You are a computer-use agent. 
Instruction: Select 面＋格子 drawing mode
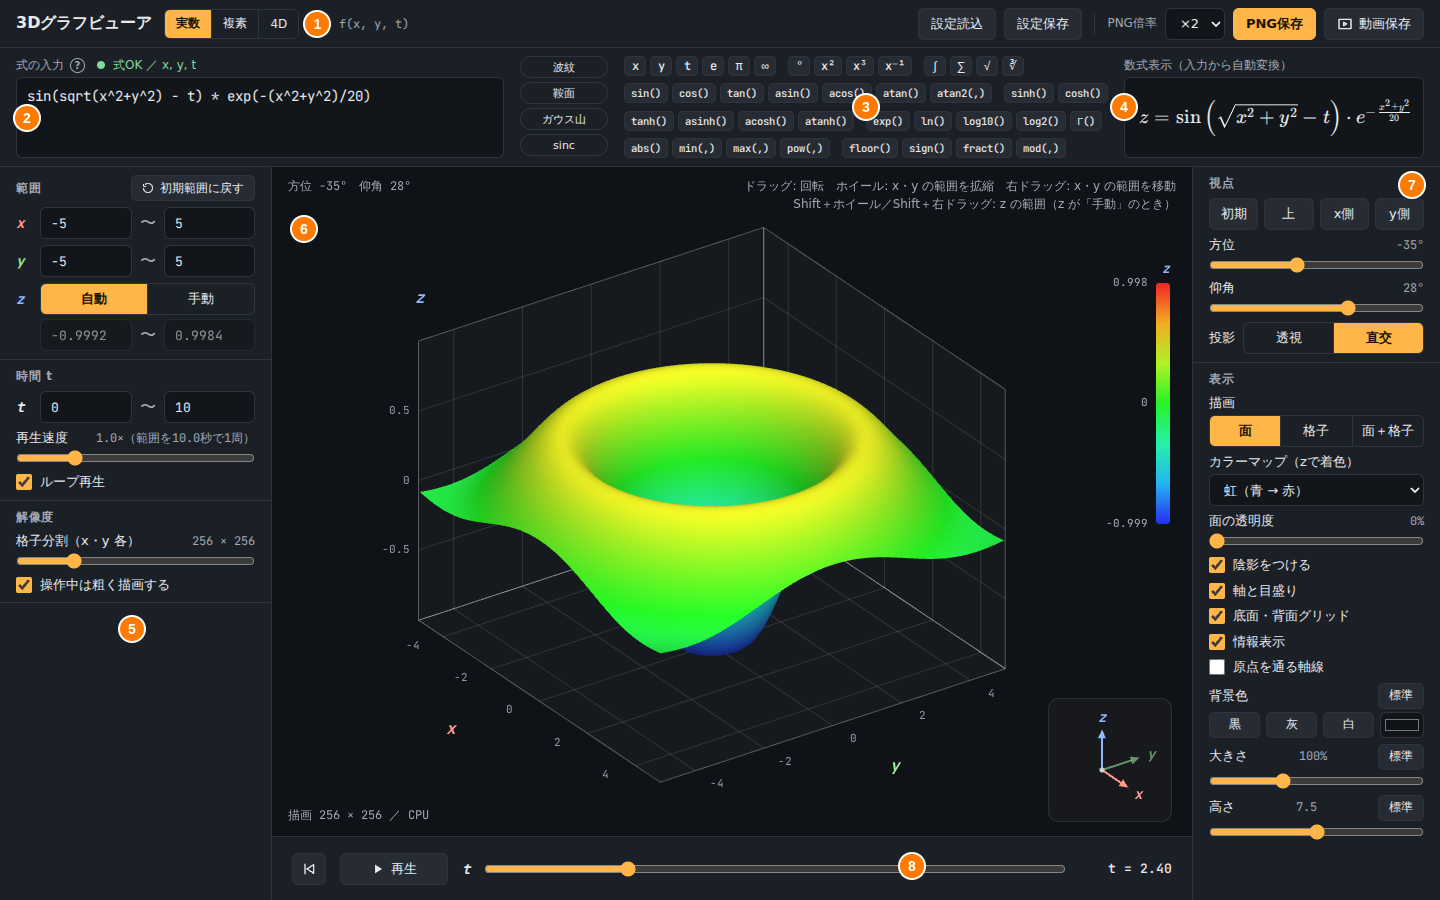point(1388,431)
